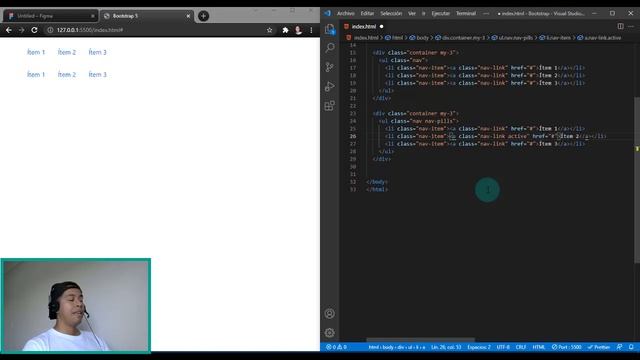
Task: Open the Search view in activity bar
Action: 330,48
